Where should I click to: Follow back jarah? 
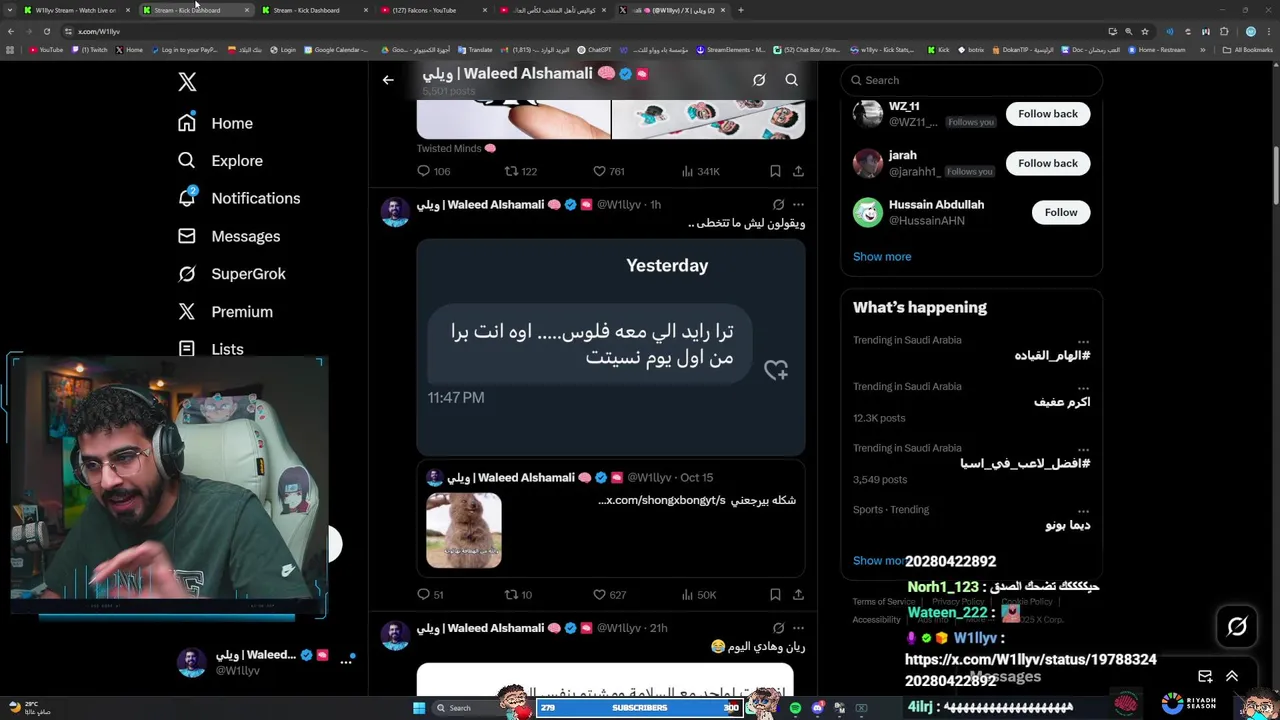pos(1048,163)
